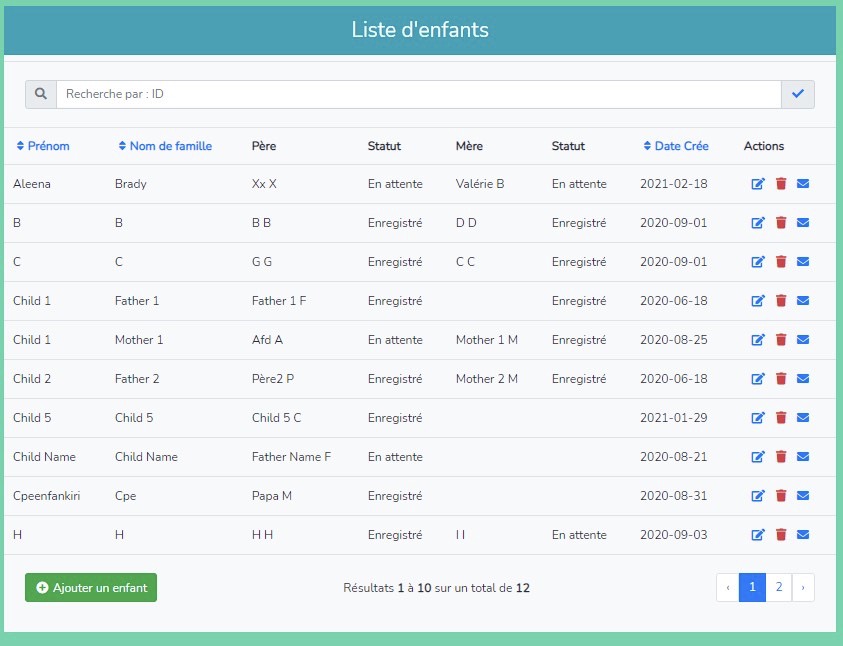
Task: Delete the Child 2 Father 2 row
Action: [781, 379]
